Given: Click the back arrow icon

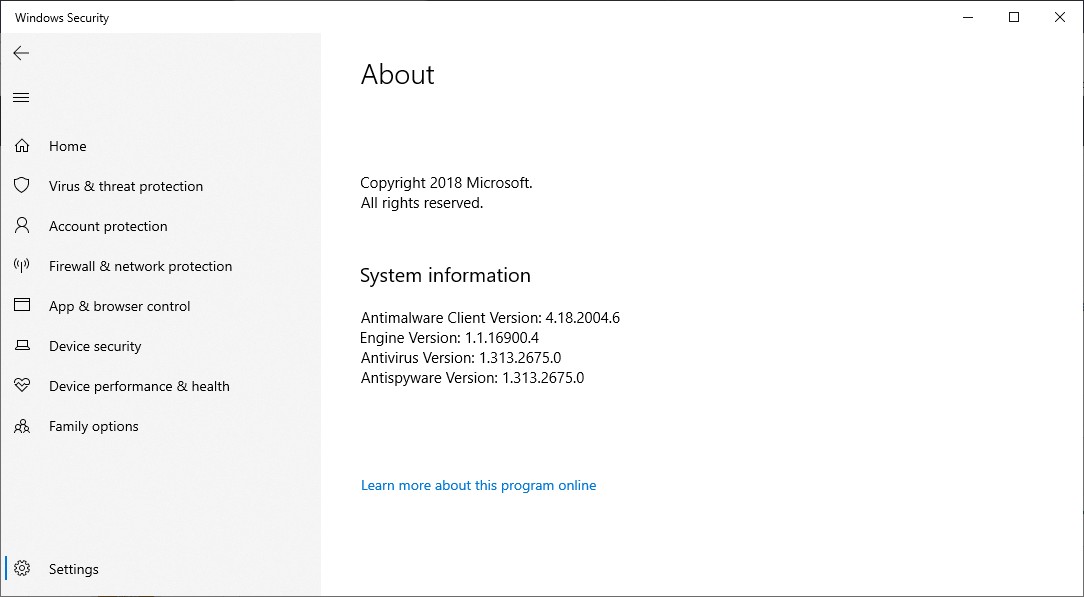Looking at the screenshot, I should coord(21,53).
